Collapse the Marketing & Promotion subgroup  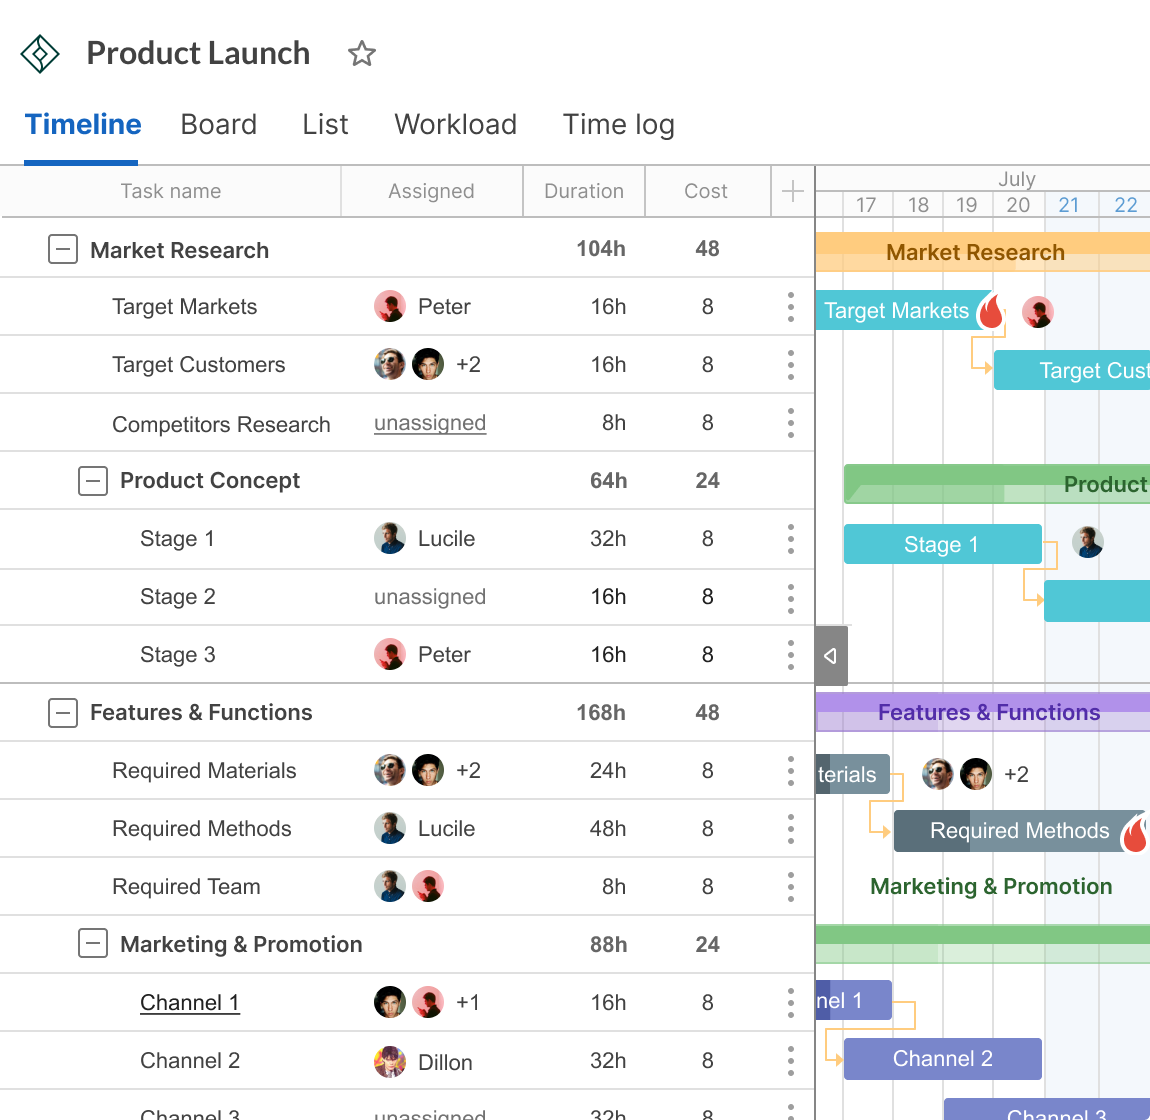coord(93,945)
